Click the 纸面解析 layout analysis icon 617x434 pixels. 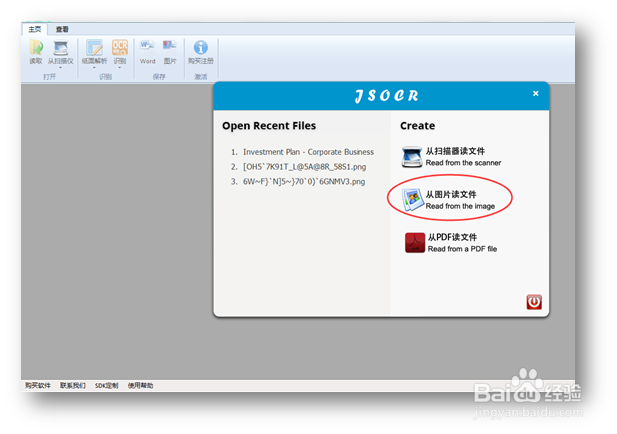point(94,48)
